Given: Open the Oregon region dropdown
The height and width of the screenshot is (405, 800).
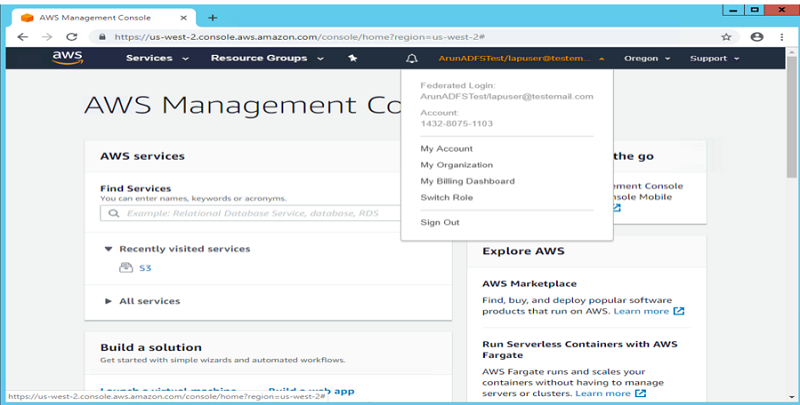Looking at the screenshot, I should pos(647,58).
